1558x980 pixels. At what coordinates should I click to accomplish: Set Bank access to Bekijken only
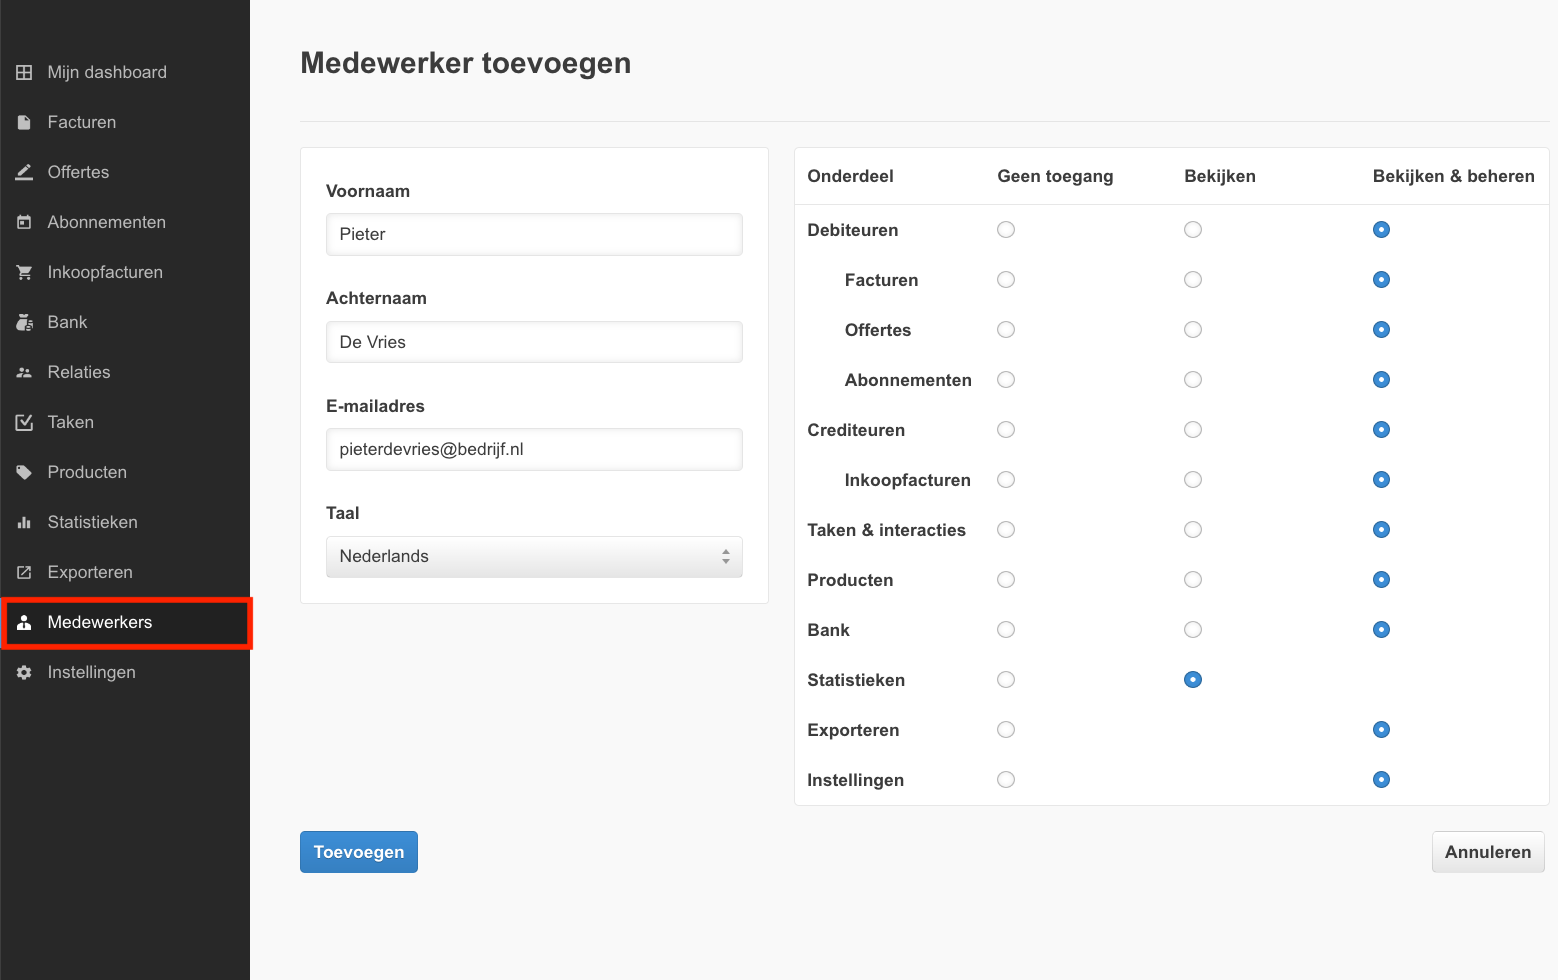point(1192,629)
